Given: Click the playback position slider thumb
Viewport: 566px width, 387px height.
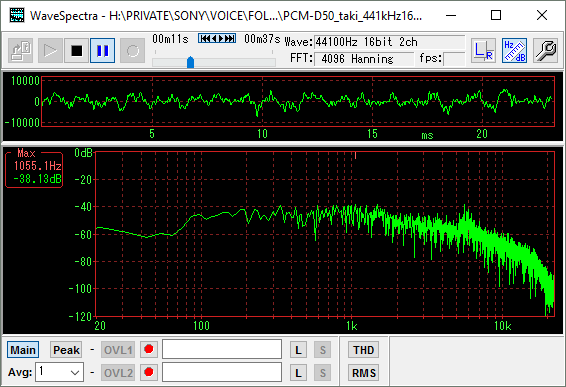Looking at the screenshot, I should point(191,62).
